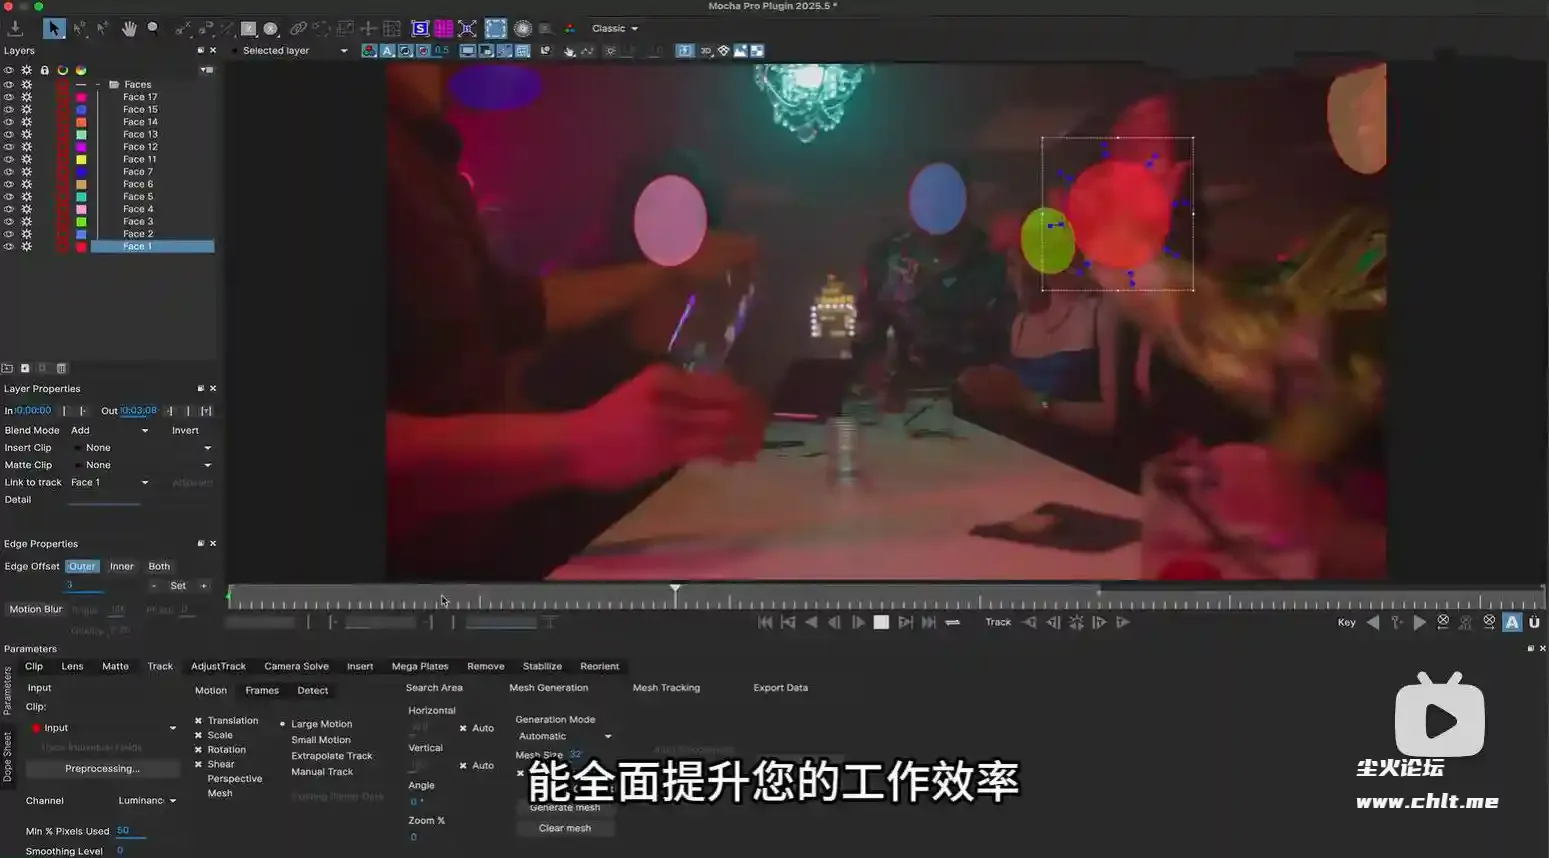The width and height of the screenshot is (1549, 858).
Task: Open the Classic workspace dropdown
Action: 614,28
